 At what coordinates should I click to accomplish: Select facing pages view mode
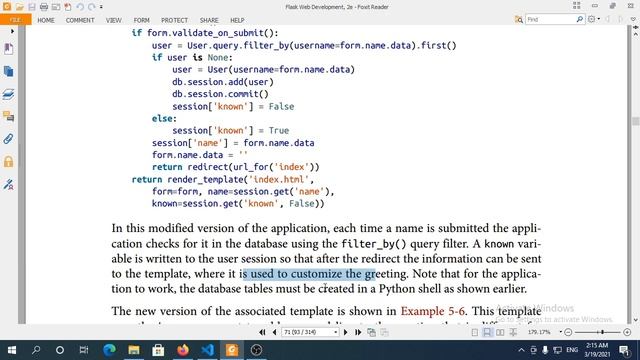tap(500, 333)
